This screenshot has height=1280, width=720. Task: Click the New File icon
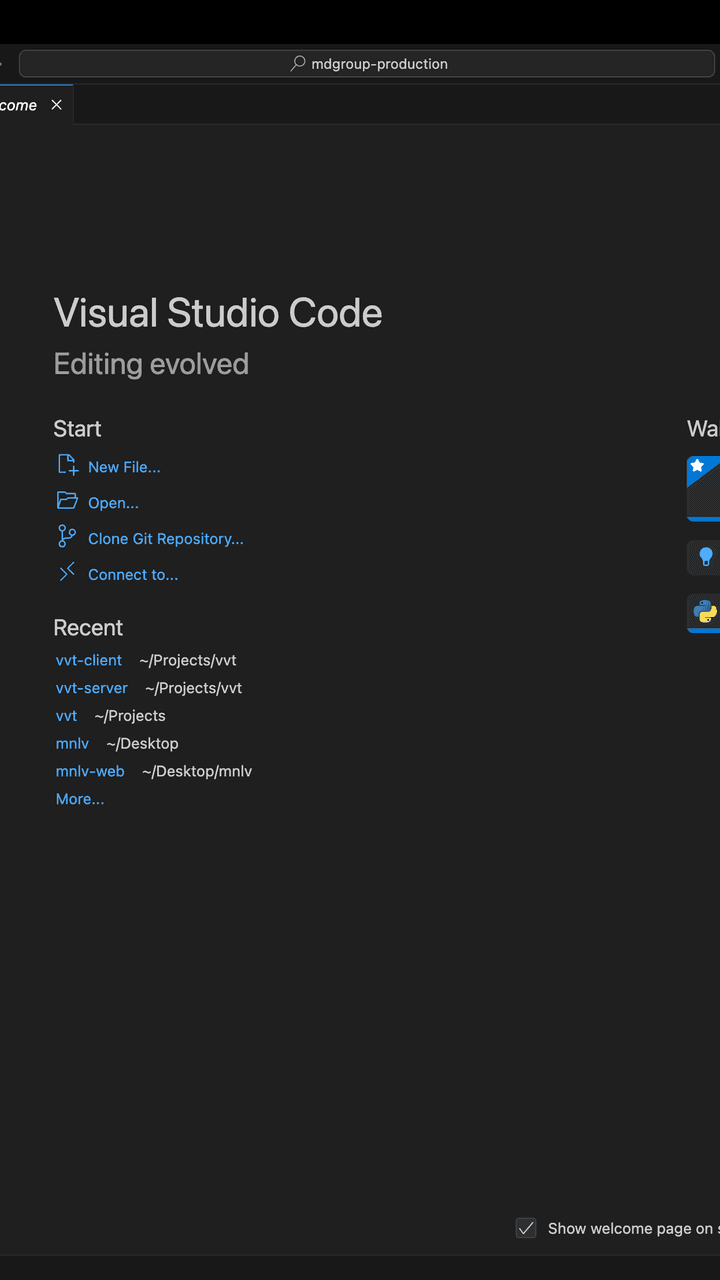[68, 465]
